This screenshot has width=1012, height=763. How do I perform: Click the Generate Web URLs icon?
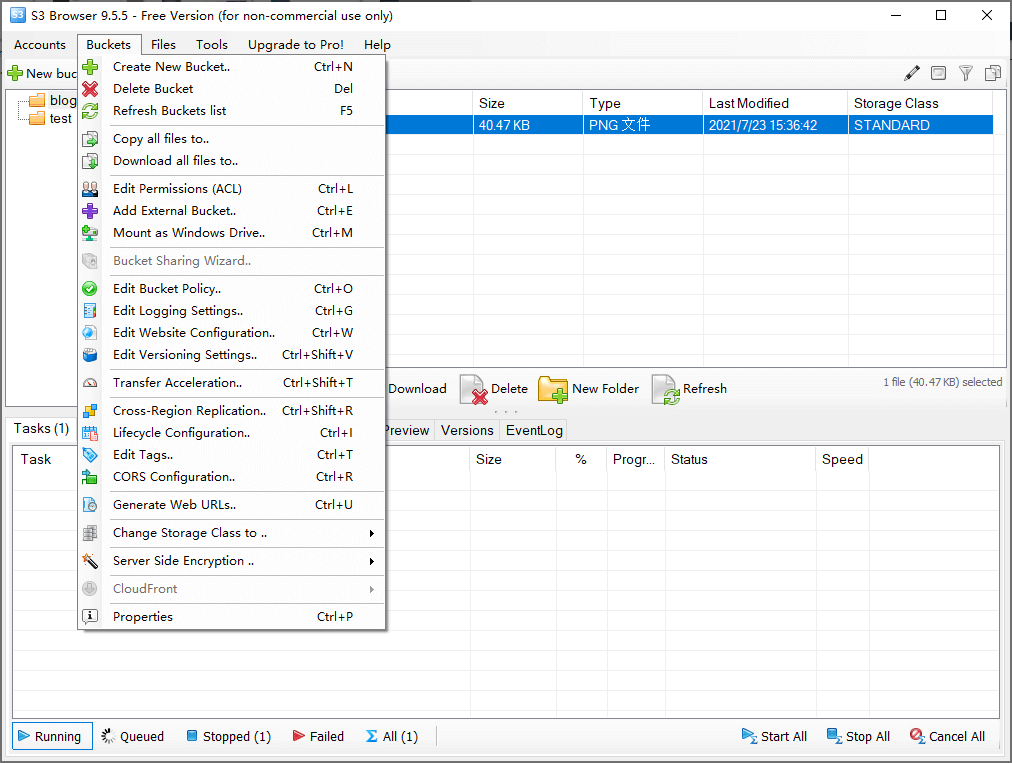(x=90, y=505)
